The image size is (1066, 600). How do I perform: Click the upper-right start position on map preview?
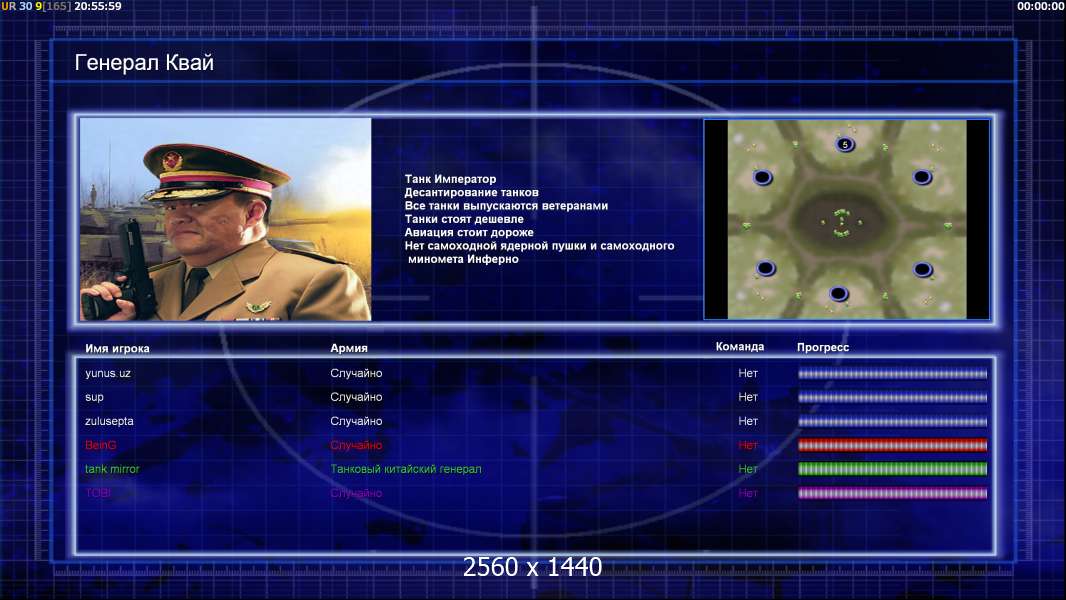pos(923,177)
